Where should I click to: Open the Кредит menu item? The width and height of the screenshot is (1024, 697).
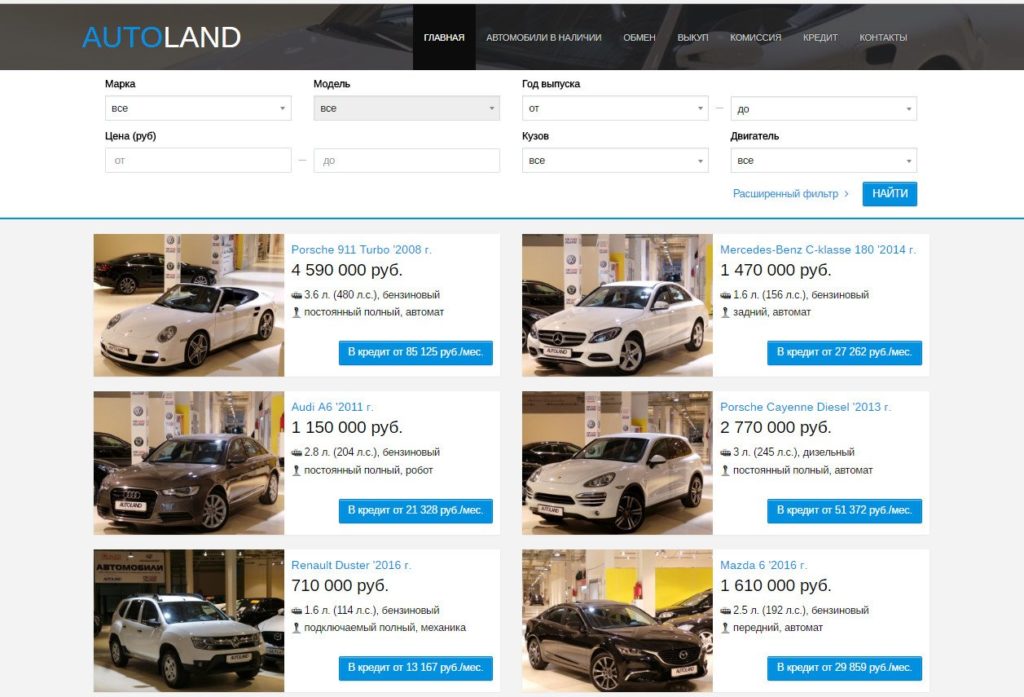[x=820, y=38]
